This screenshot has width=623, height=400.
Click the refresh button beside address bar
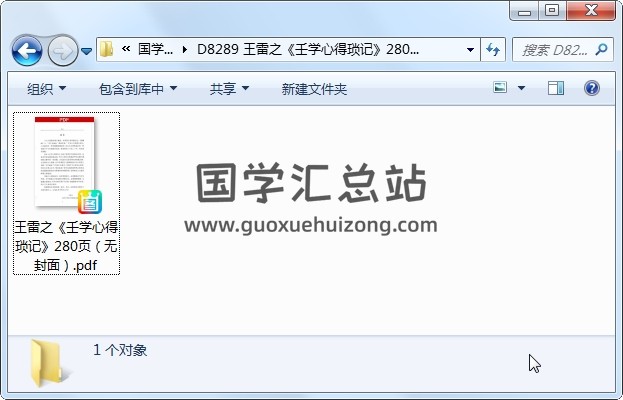coord(493,50)
